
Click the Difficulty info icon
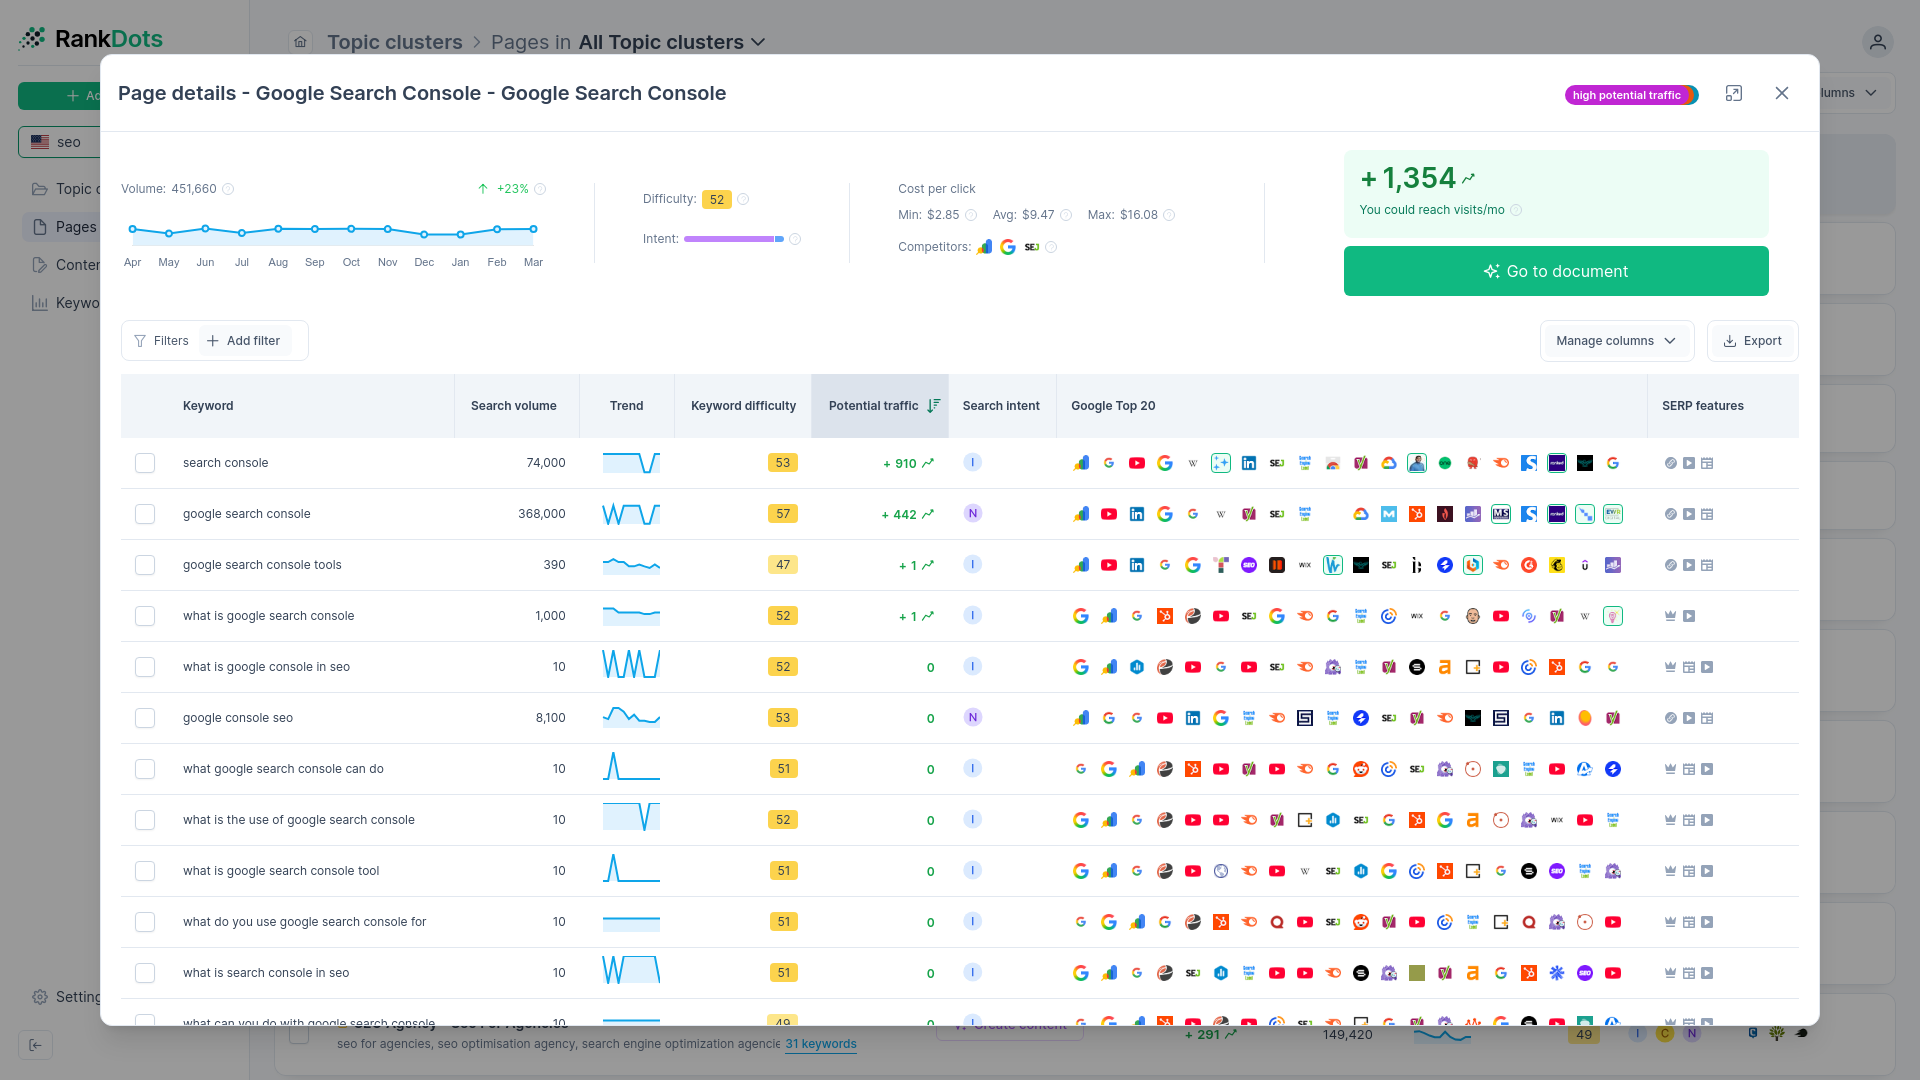pyautogui.click(x=743, y=199)
